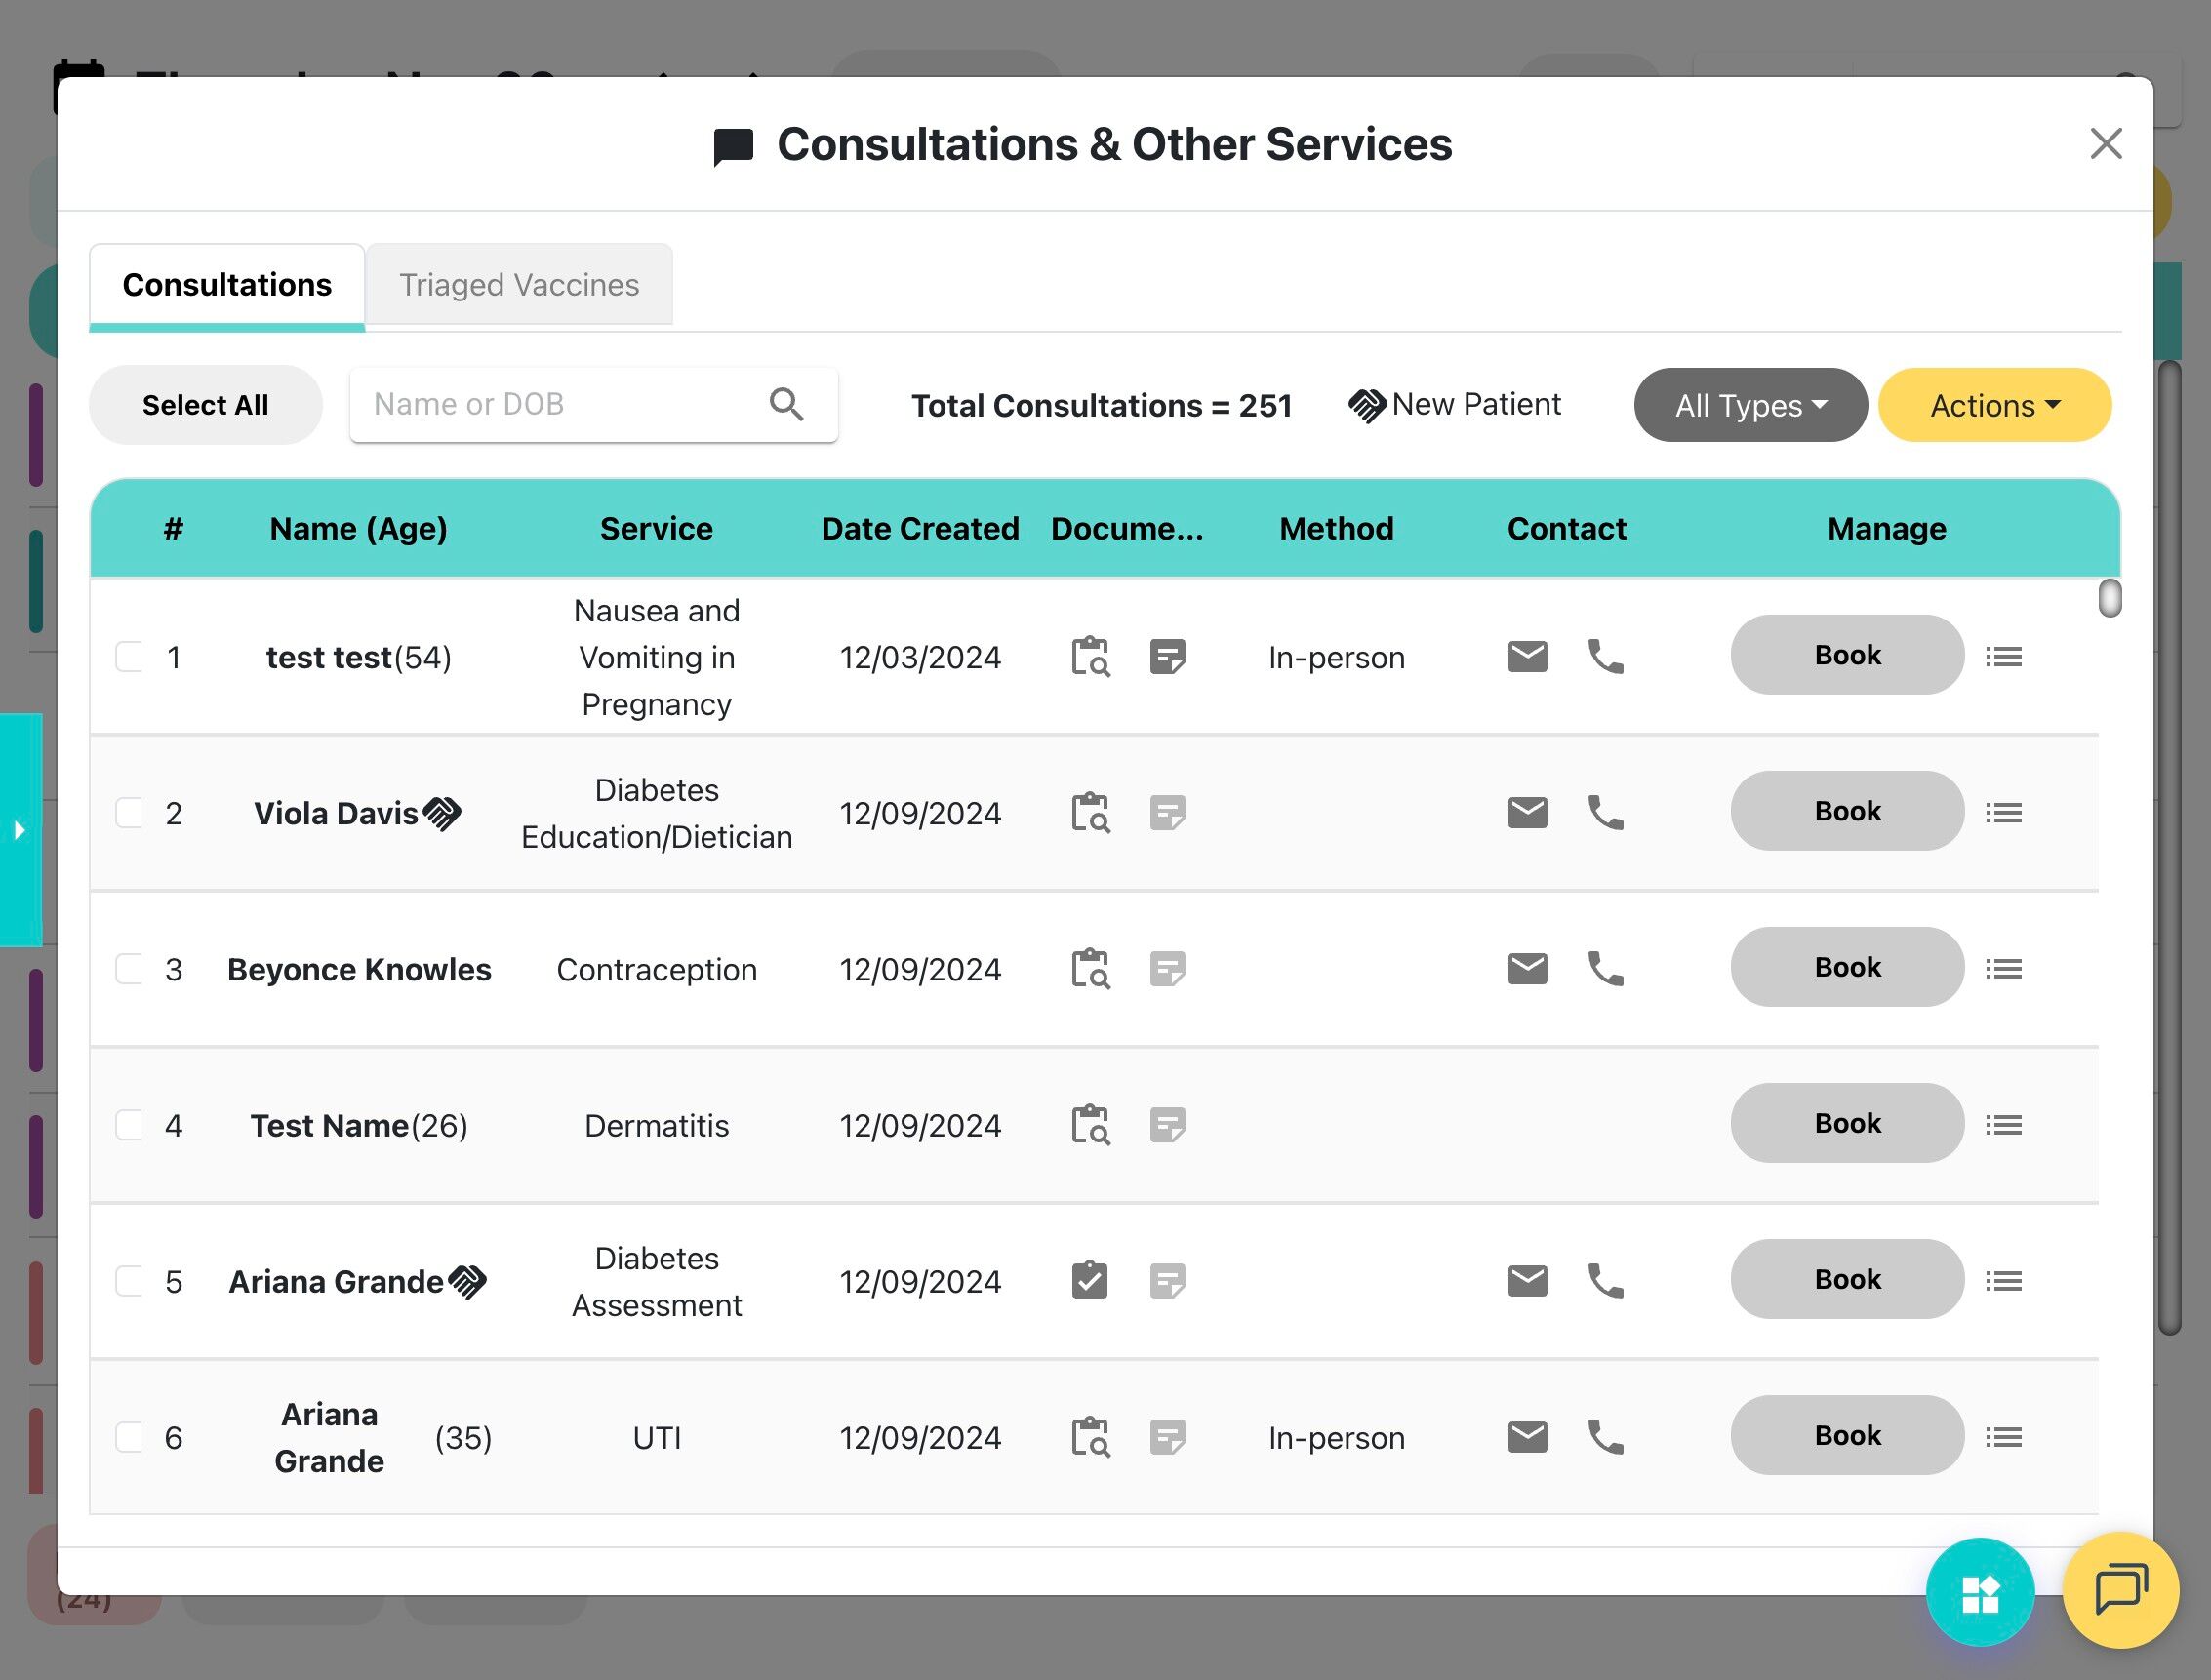Click the search magnifier icon
Viewport: 2211px width, 1680px height.
(786, 405)
